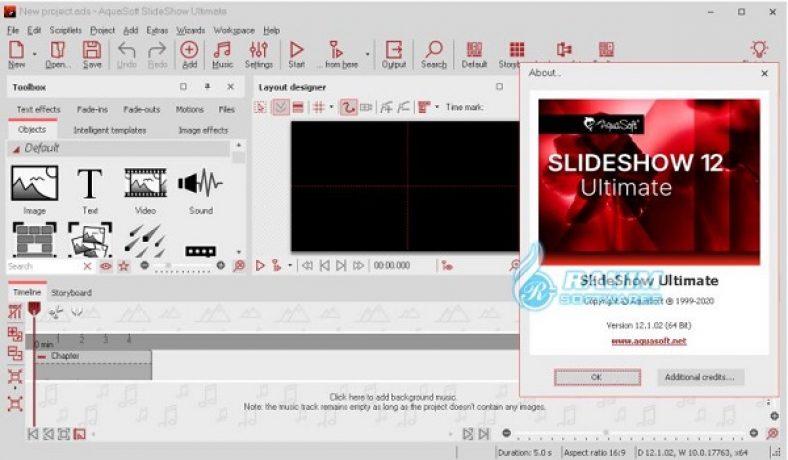Select the particle object in Toolbox
Screen dimensions: 788x460
[145, 241]
